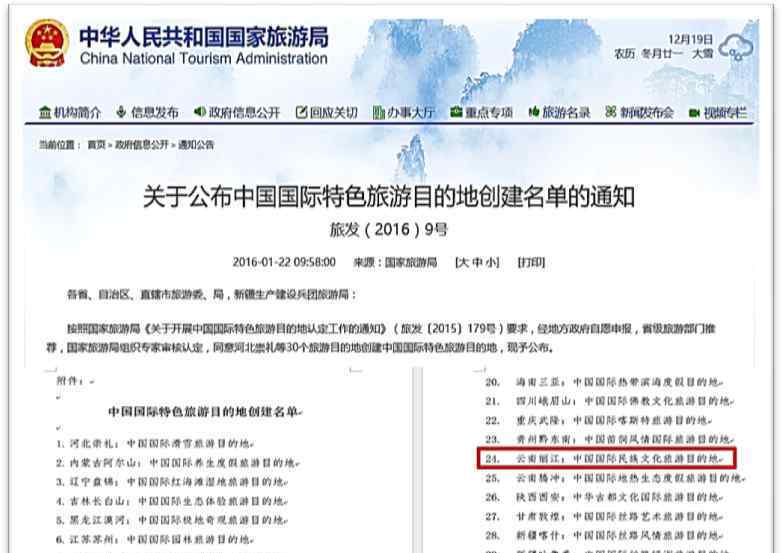782x553 pixels.
Task: Set font size to 大
Action: [464, 262]
